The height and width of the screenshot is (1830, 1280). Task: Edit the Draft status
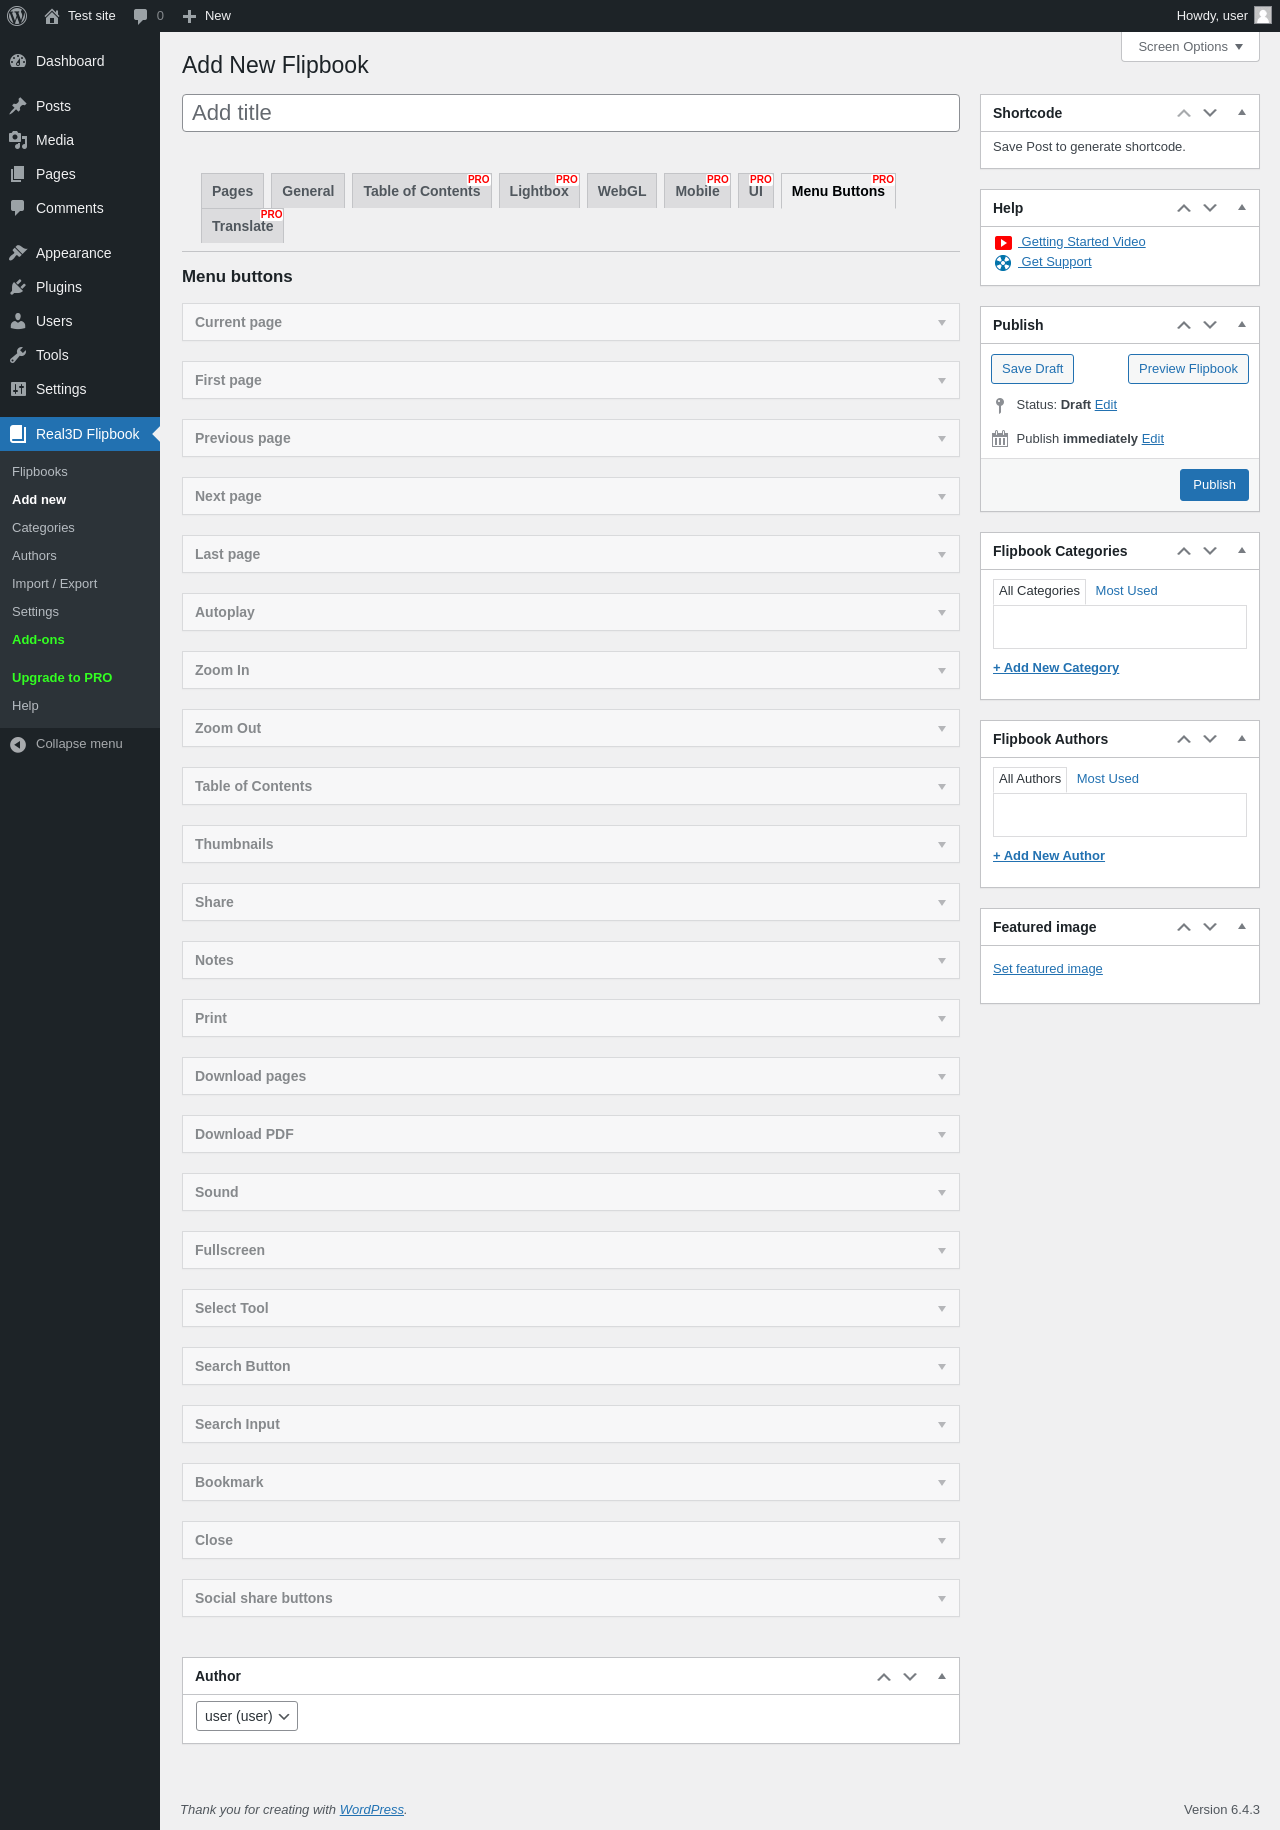click(x=1106, y=405)
